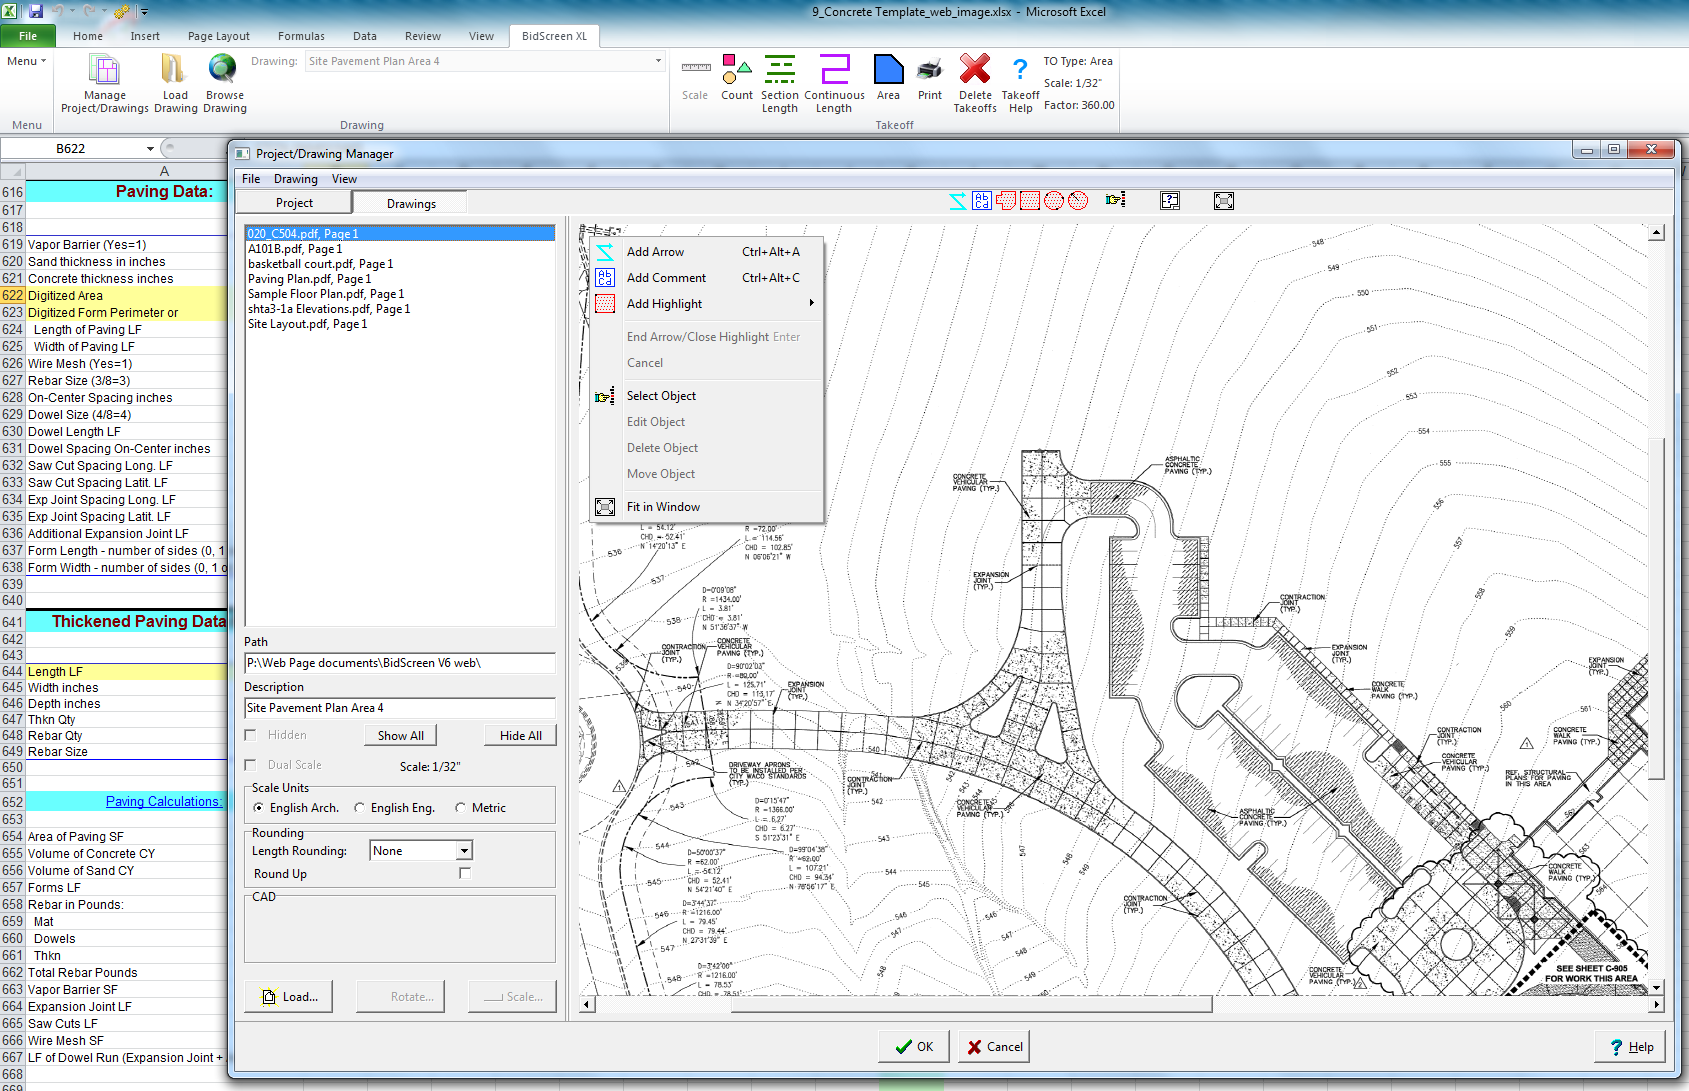
Task: Enable the Round Up checkbox
Action: pyautogui.click(x=464, y=873)
